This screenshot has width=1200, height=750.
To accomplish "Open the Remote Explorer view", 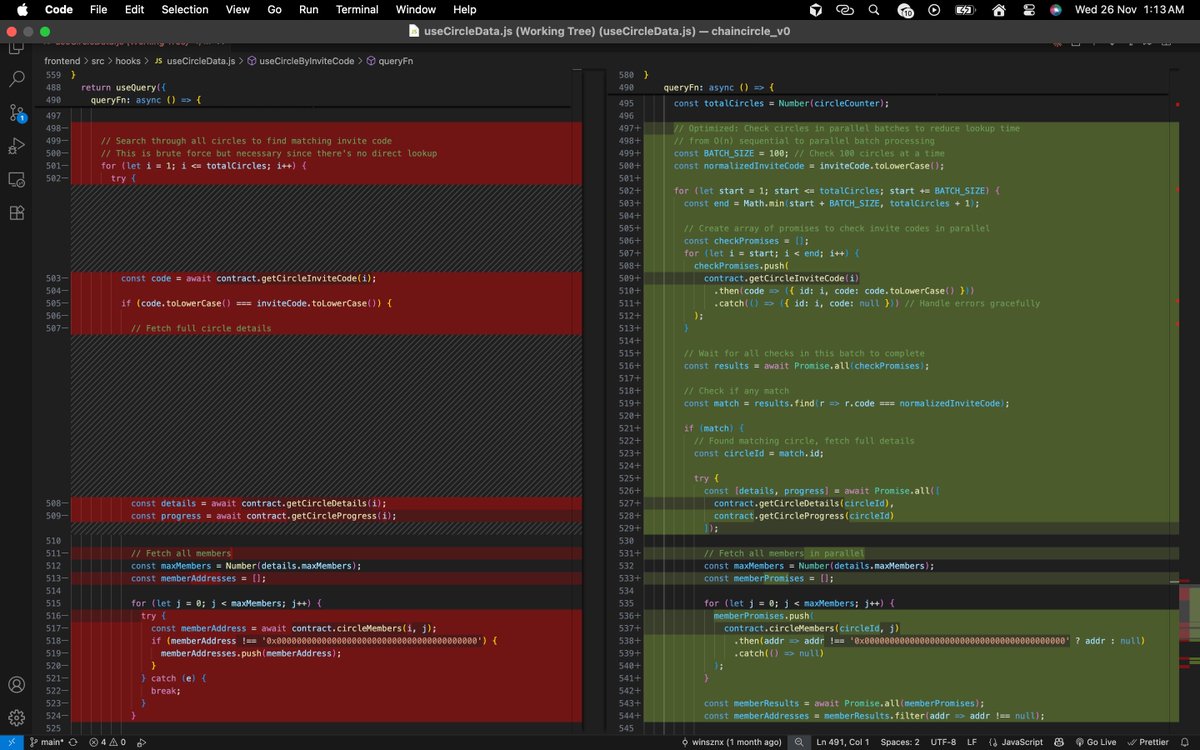I will (16, 180).
